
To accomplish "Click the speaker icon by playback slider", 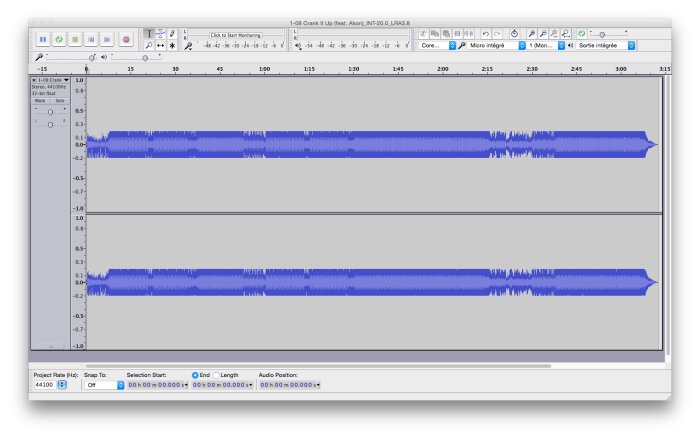I will click(x=104, y=57).
